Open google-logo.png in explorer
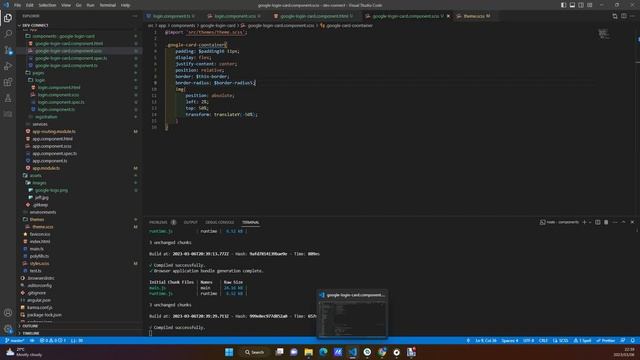The height and width of the screenshot is (360, 640). pos(51,190)
